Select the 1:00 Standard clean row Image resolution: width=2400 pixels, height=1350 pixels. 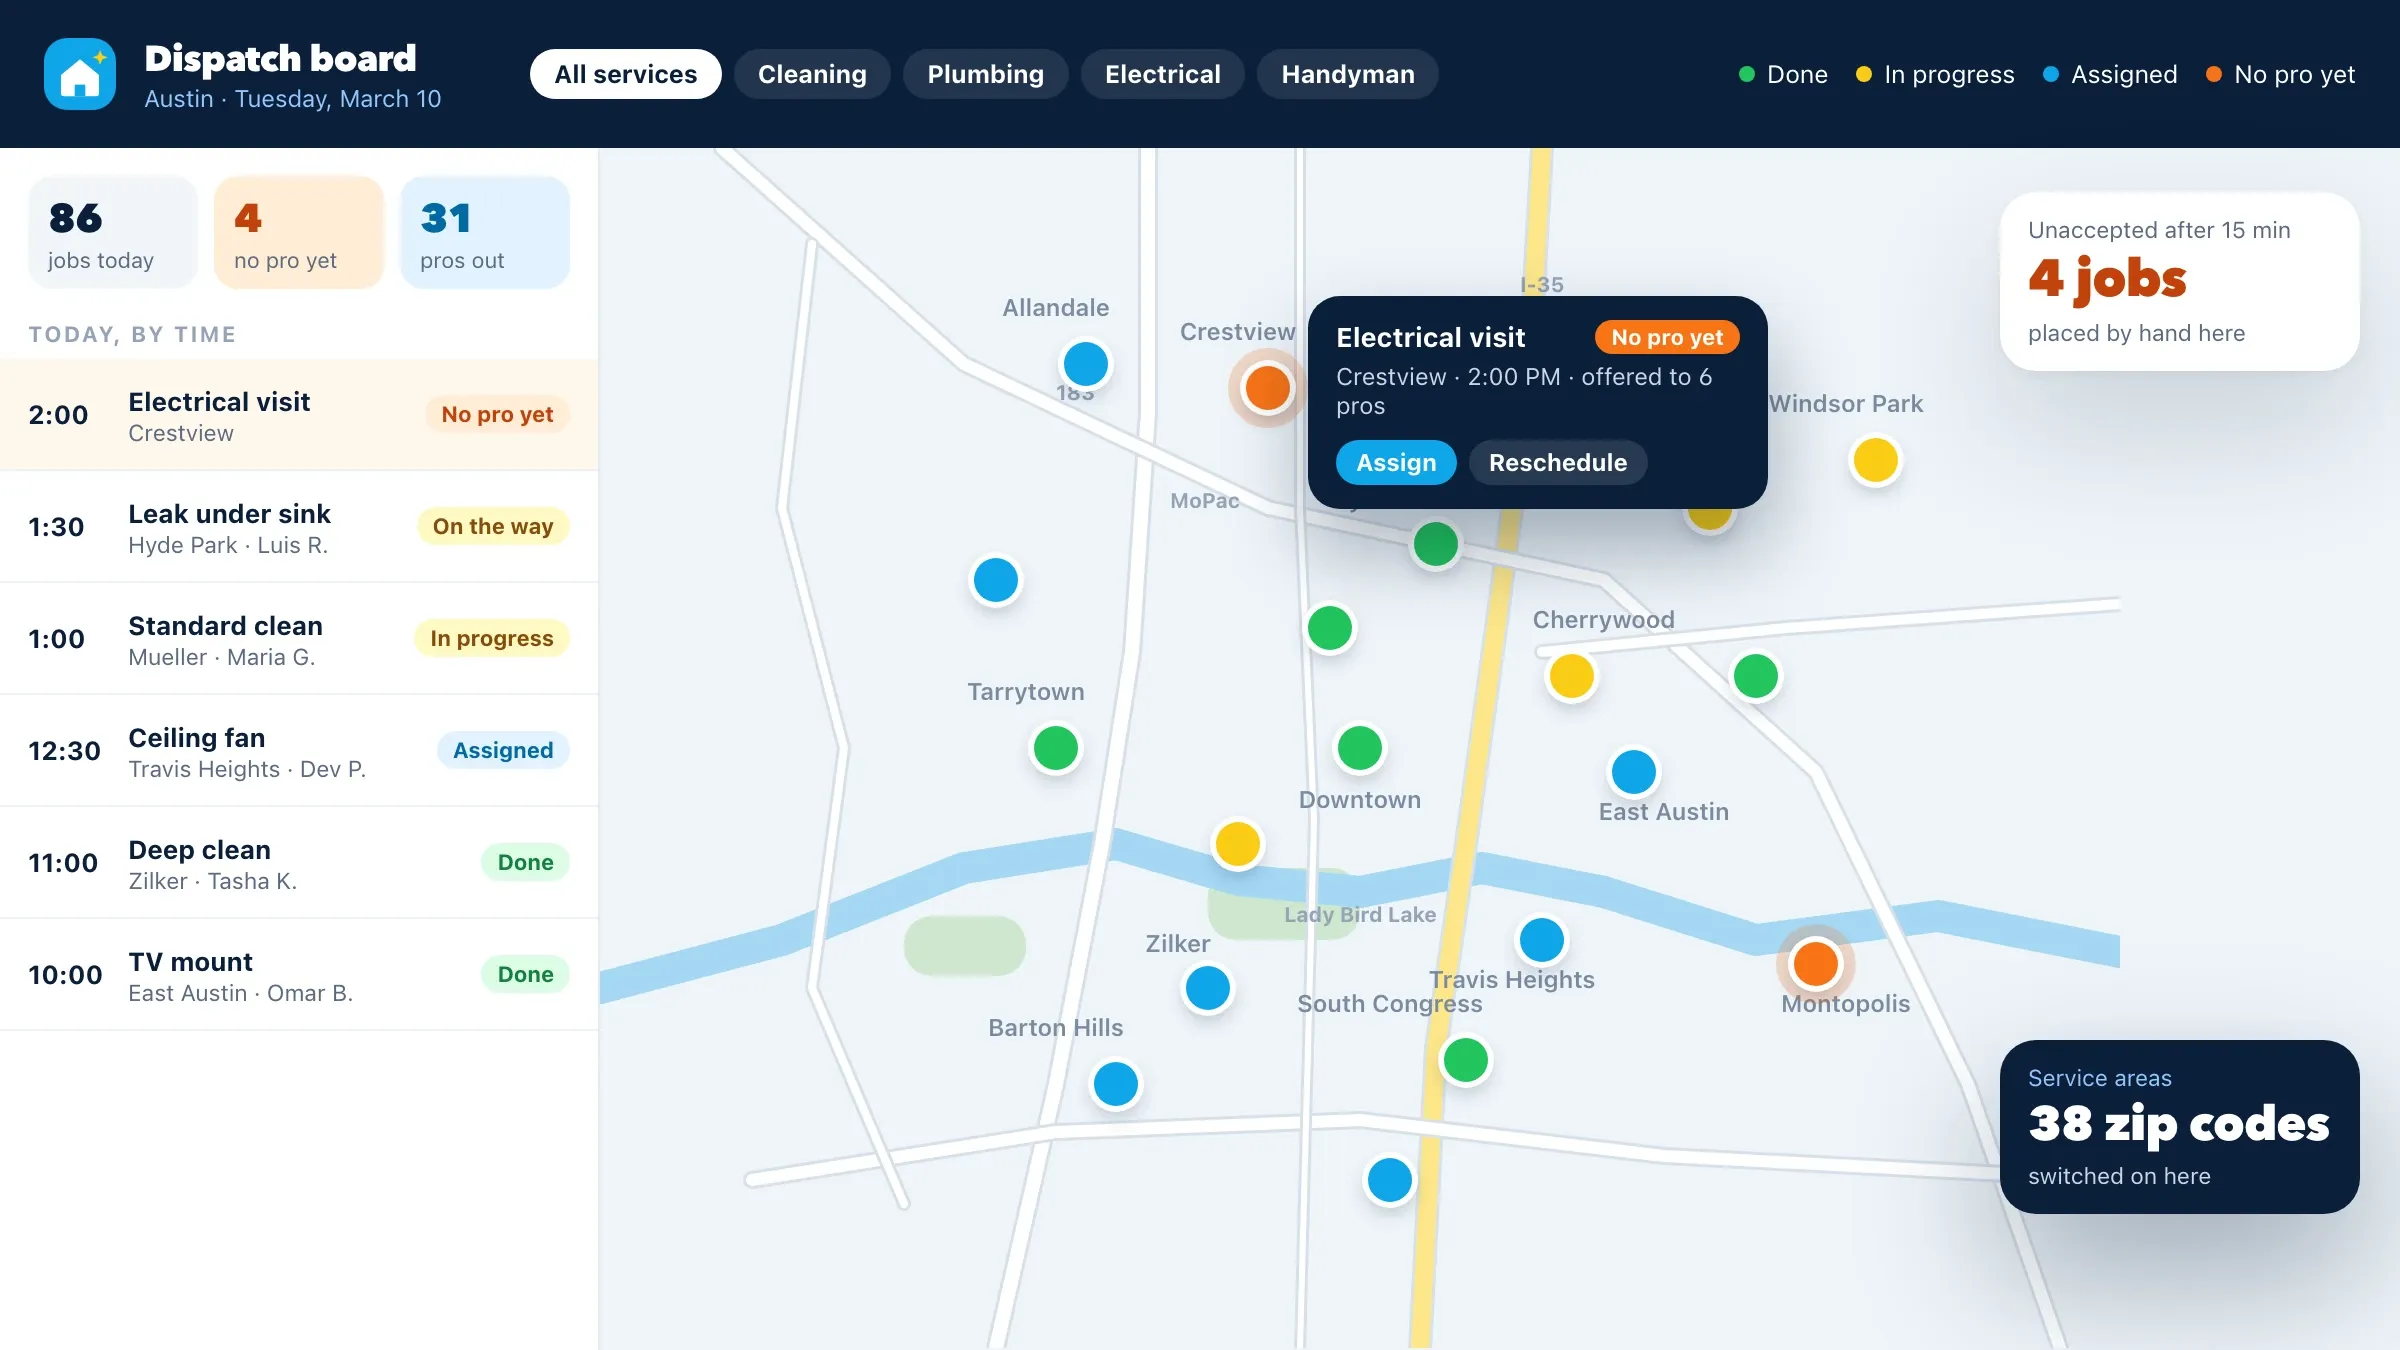click(x=299, y=639)
